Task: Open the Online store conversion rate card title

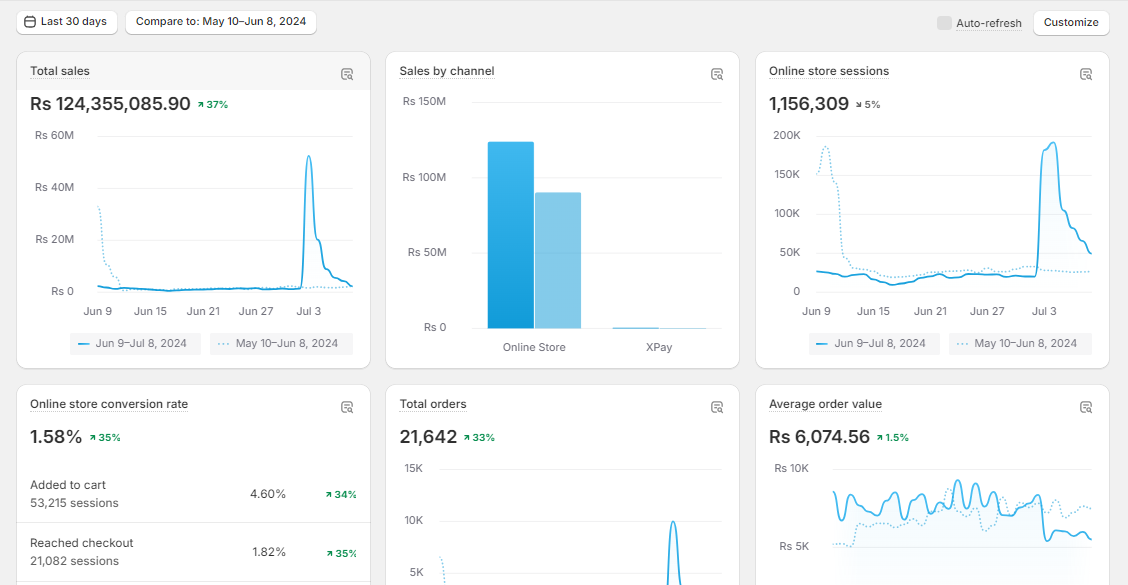Action: tap(109, 404)
